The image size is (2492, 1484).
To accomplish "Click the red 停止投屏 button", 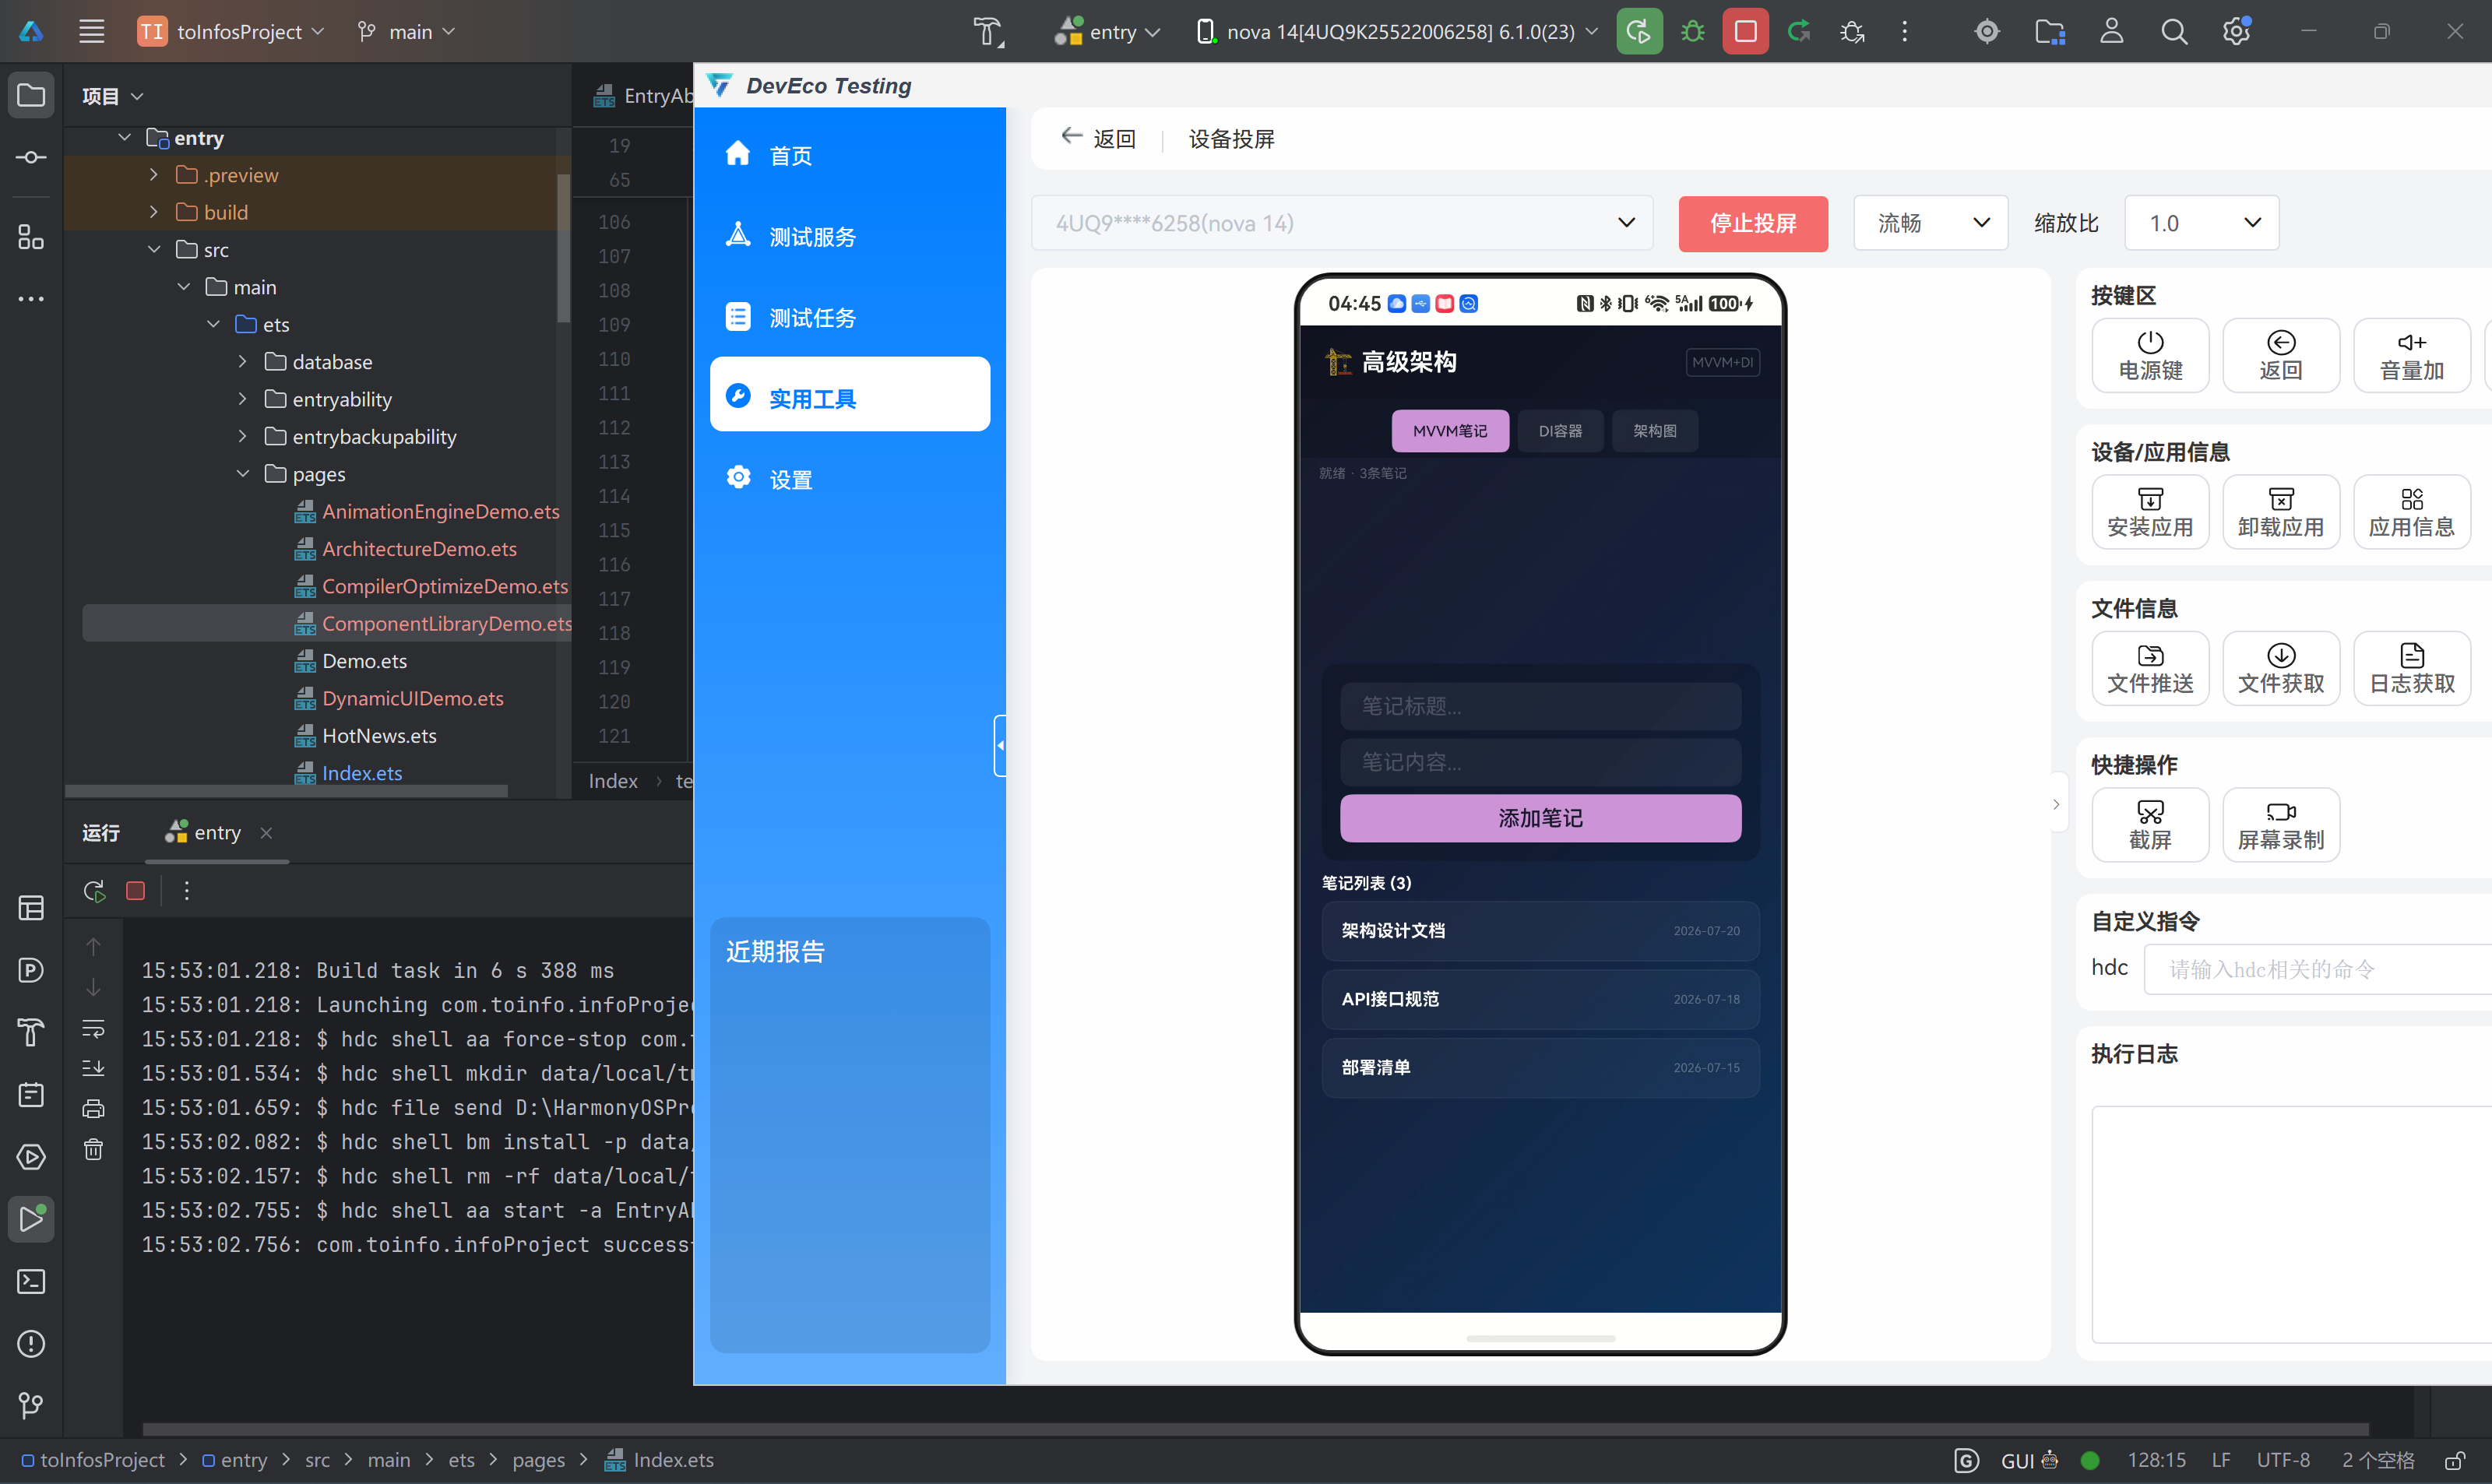I will click(x=1752, y=223).
